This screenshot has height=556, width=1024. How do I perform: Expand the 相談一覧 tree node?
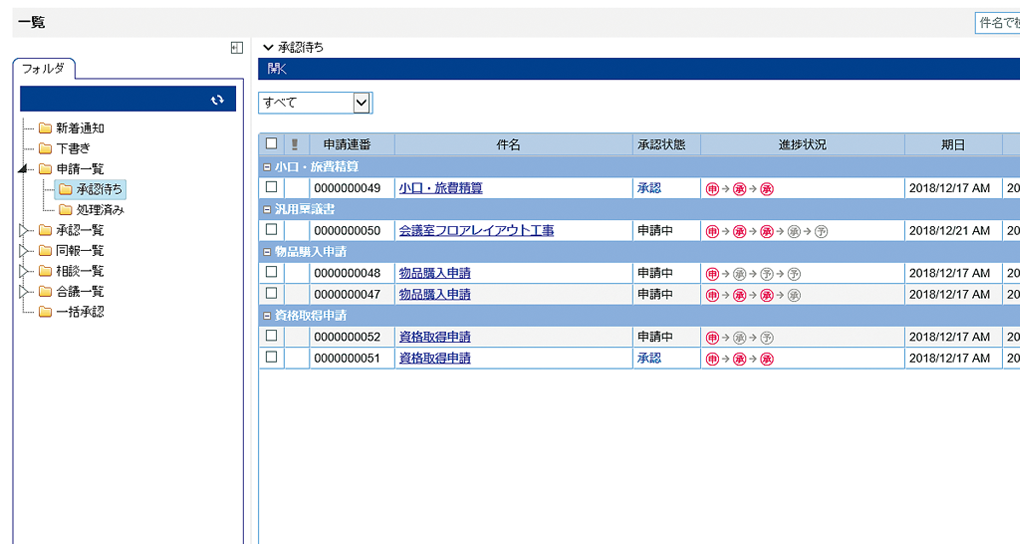(x=24, y=270)
